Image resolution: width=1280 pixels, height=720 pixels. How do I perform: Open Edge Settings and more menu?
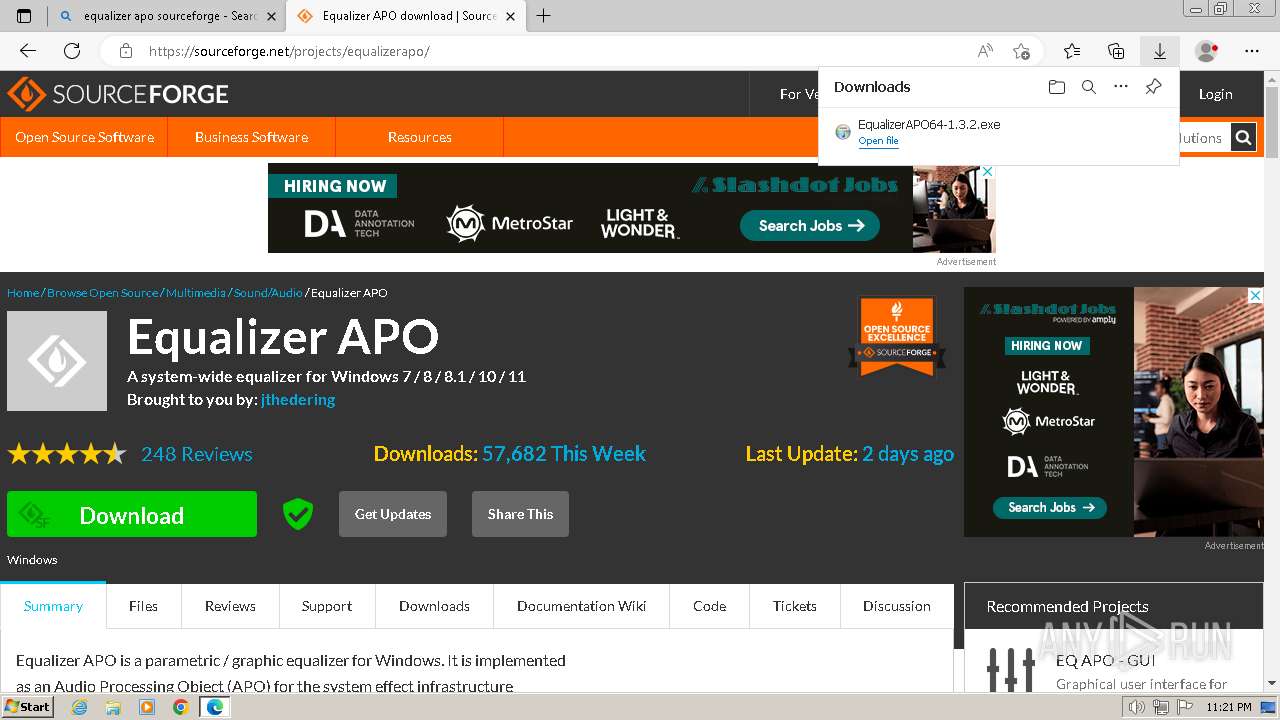[1252, 51]
